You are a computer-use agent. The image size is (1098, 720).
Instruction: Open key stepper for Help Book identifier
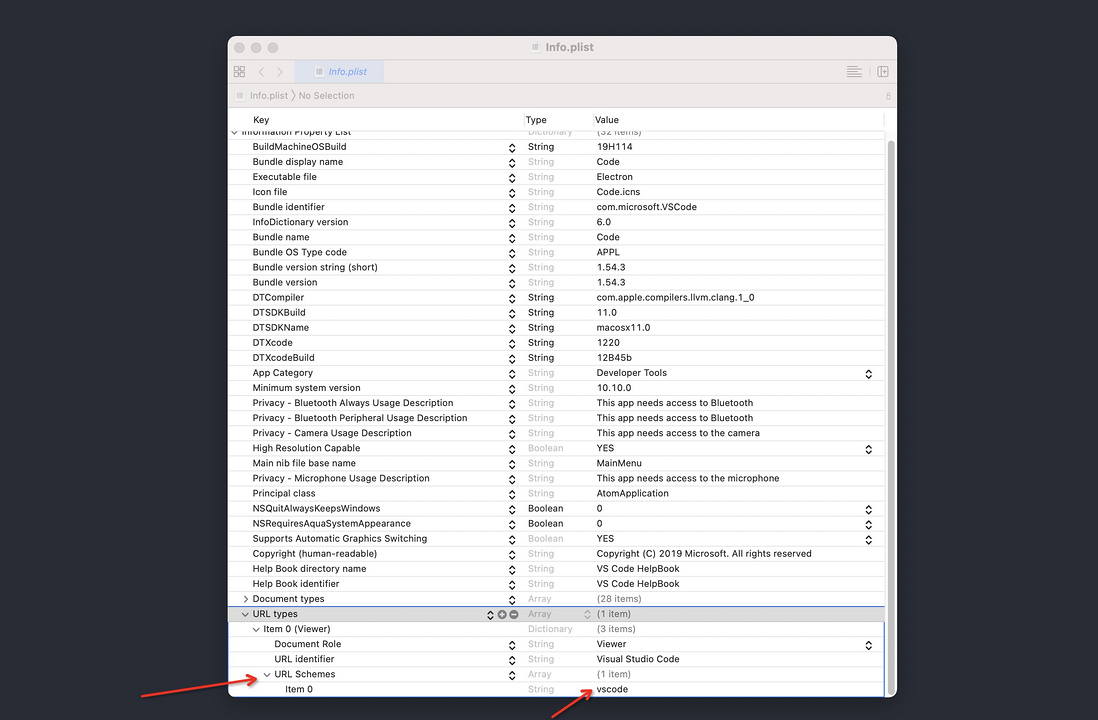click(512, 585)
